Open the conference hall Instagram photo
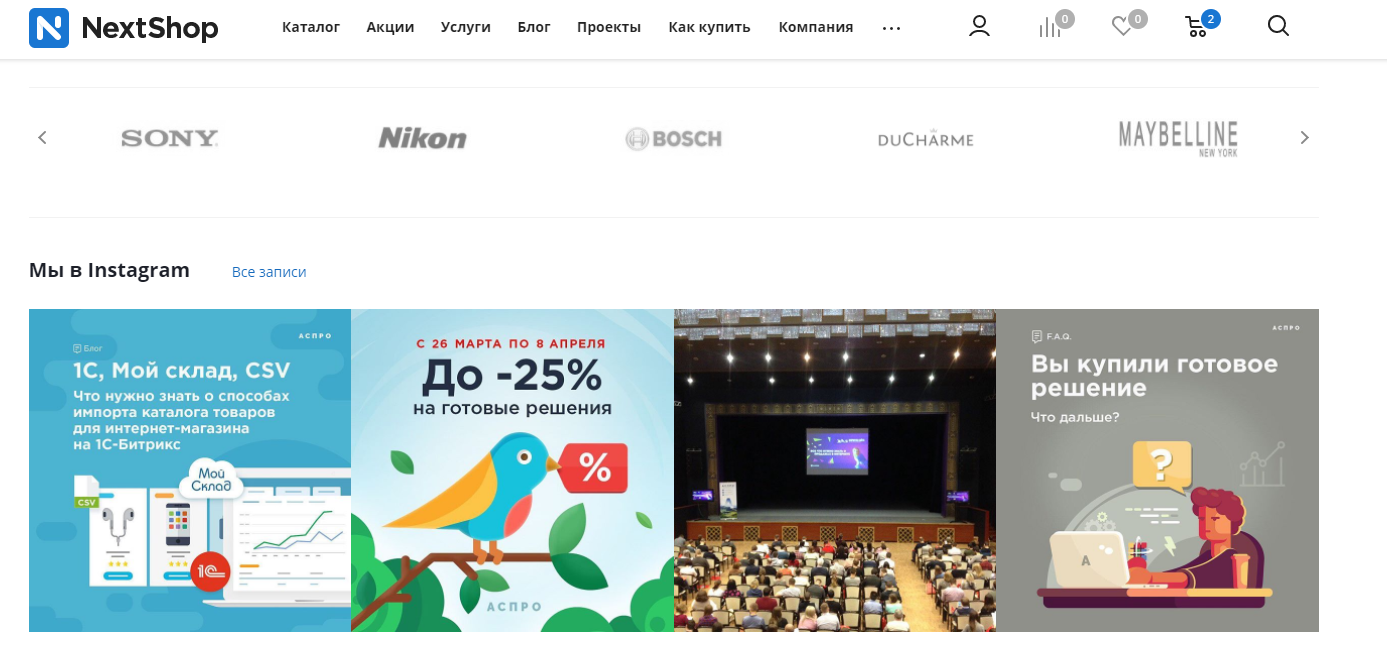1387x672 pixels. click(x=835, y=470)
